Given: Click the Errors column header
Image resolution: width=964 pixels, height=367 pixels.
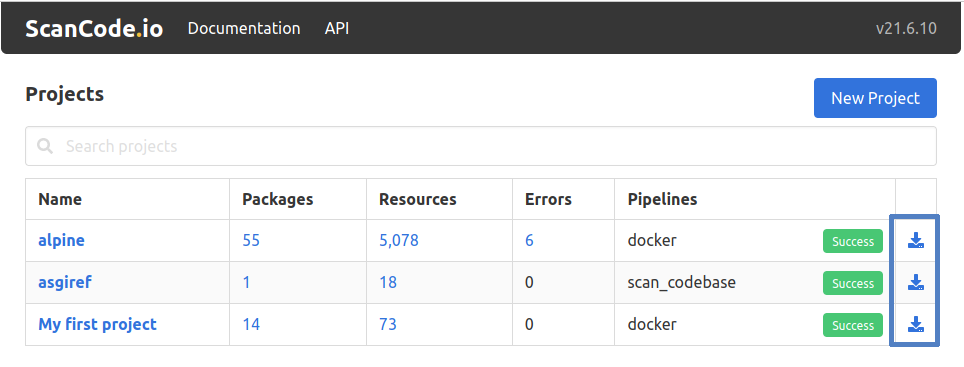Looking at the screenshot, I should [x=548, y=199].
